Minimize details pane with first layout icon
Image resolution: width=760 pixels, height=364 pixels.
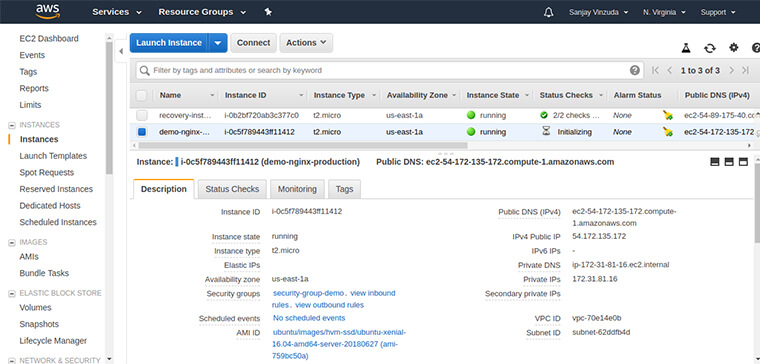[714, 162]
